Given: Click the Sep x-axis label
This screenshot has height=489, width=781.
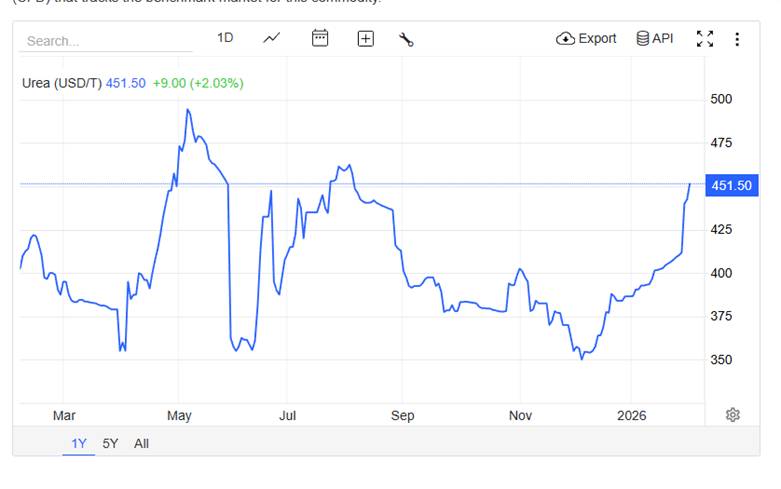Looking at the screenshot, I should [402, 415].
